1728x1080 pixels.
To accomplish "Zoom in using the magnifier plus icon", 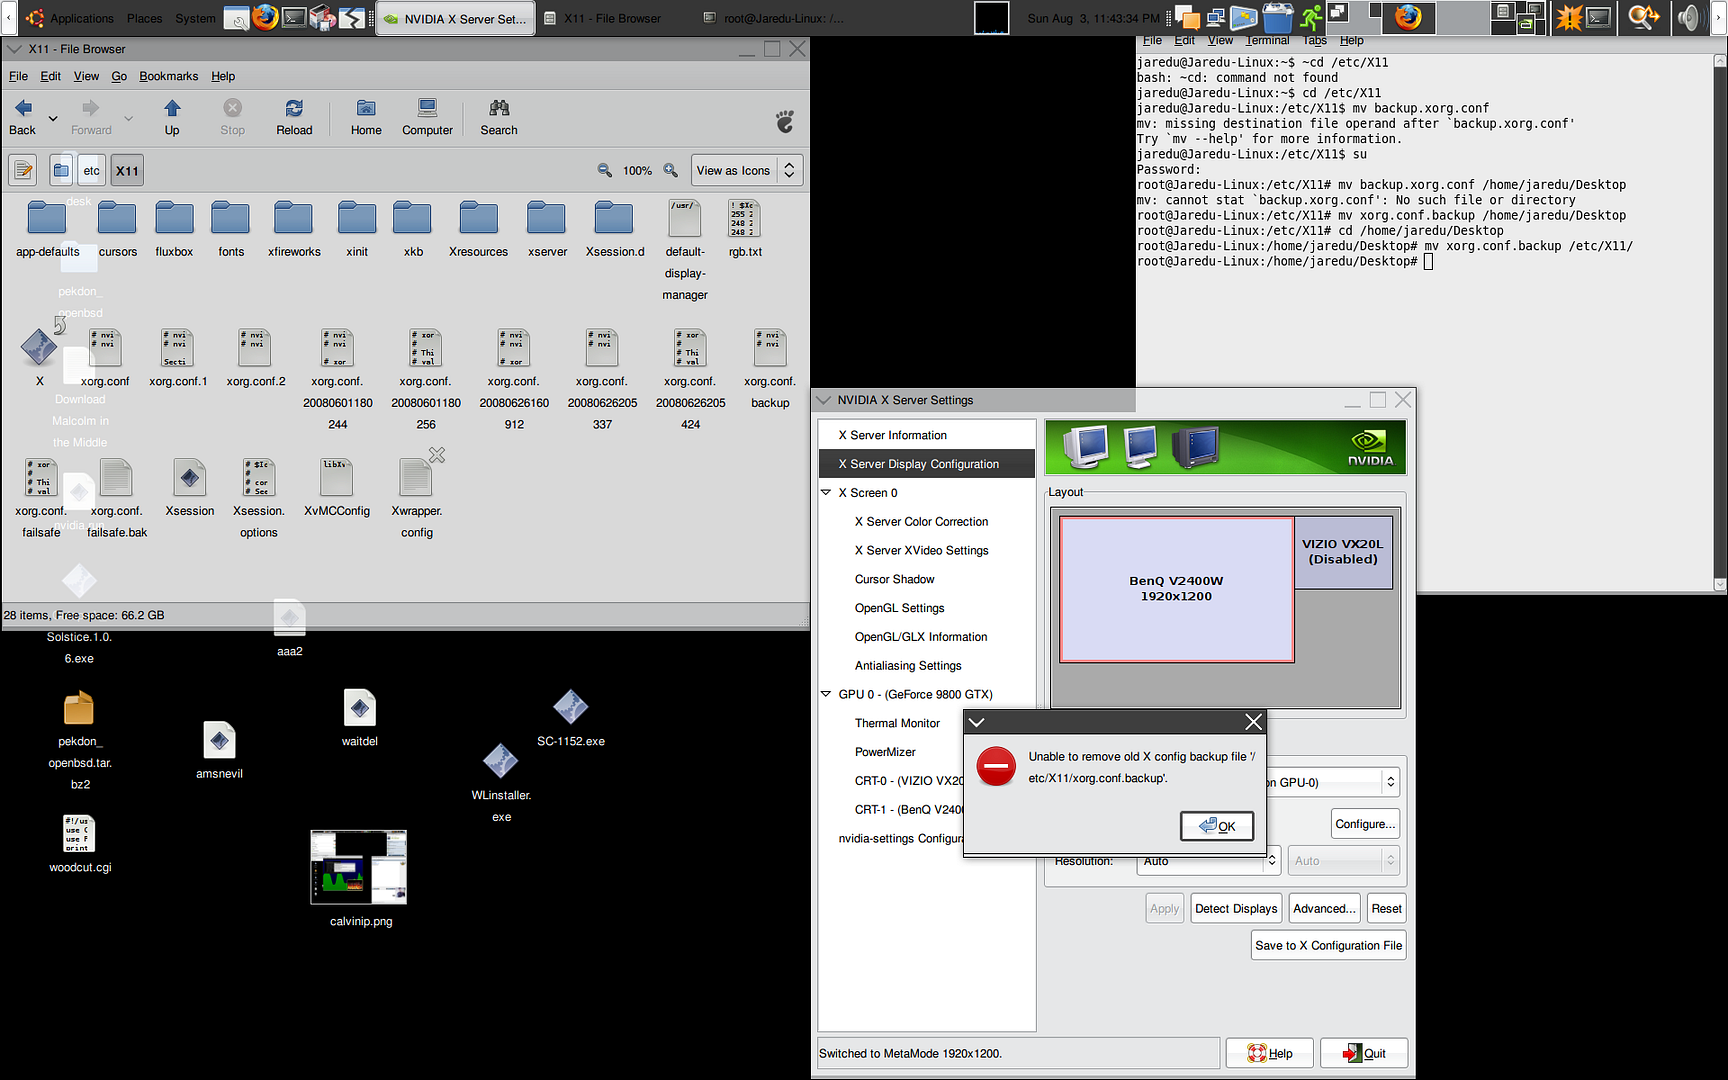I will click(671, 170).
